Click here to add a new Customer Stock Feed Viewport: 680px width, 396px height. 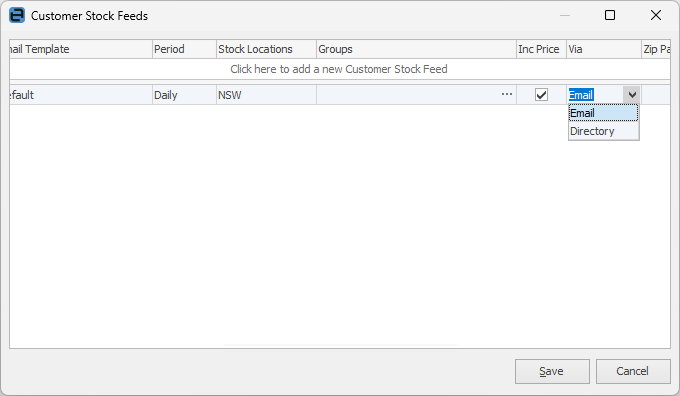[x=340, y=69]
